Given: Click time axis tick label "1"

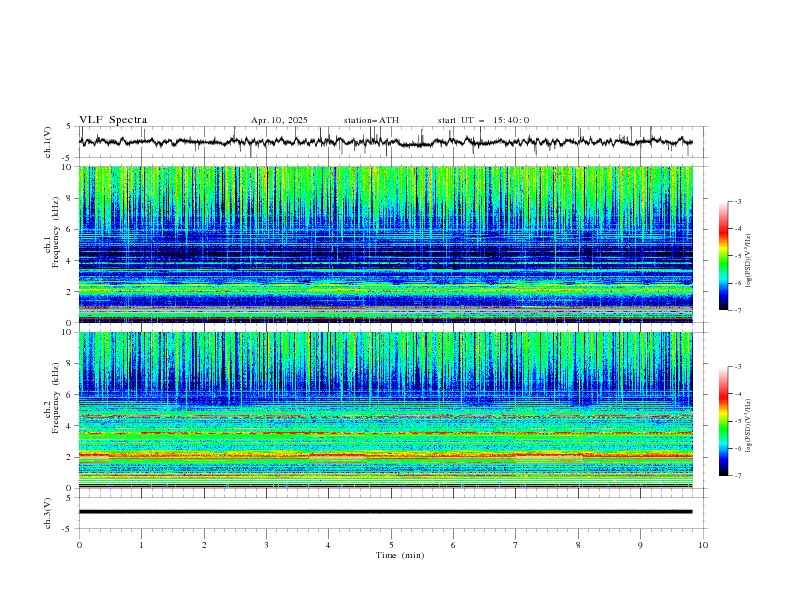Looking at the screenshot, I should pos(141,545).
